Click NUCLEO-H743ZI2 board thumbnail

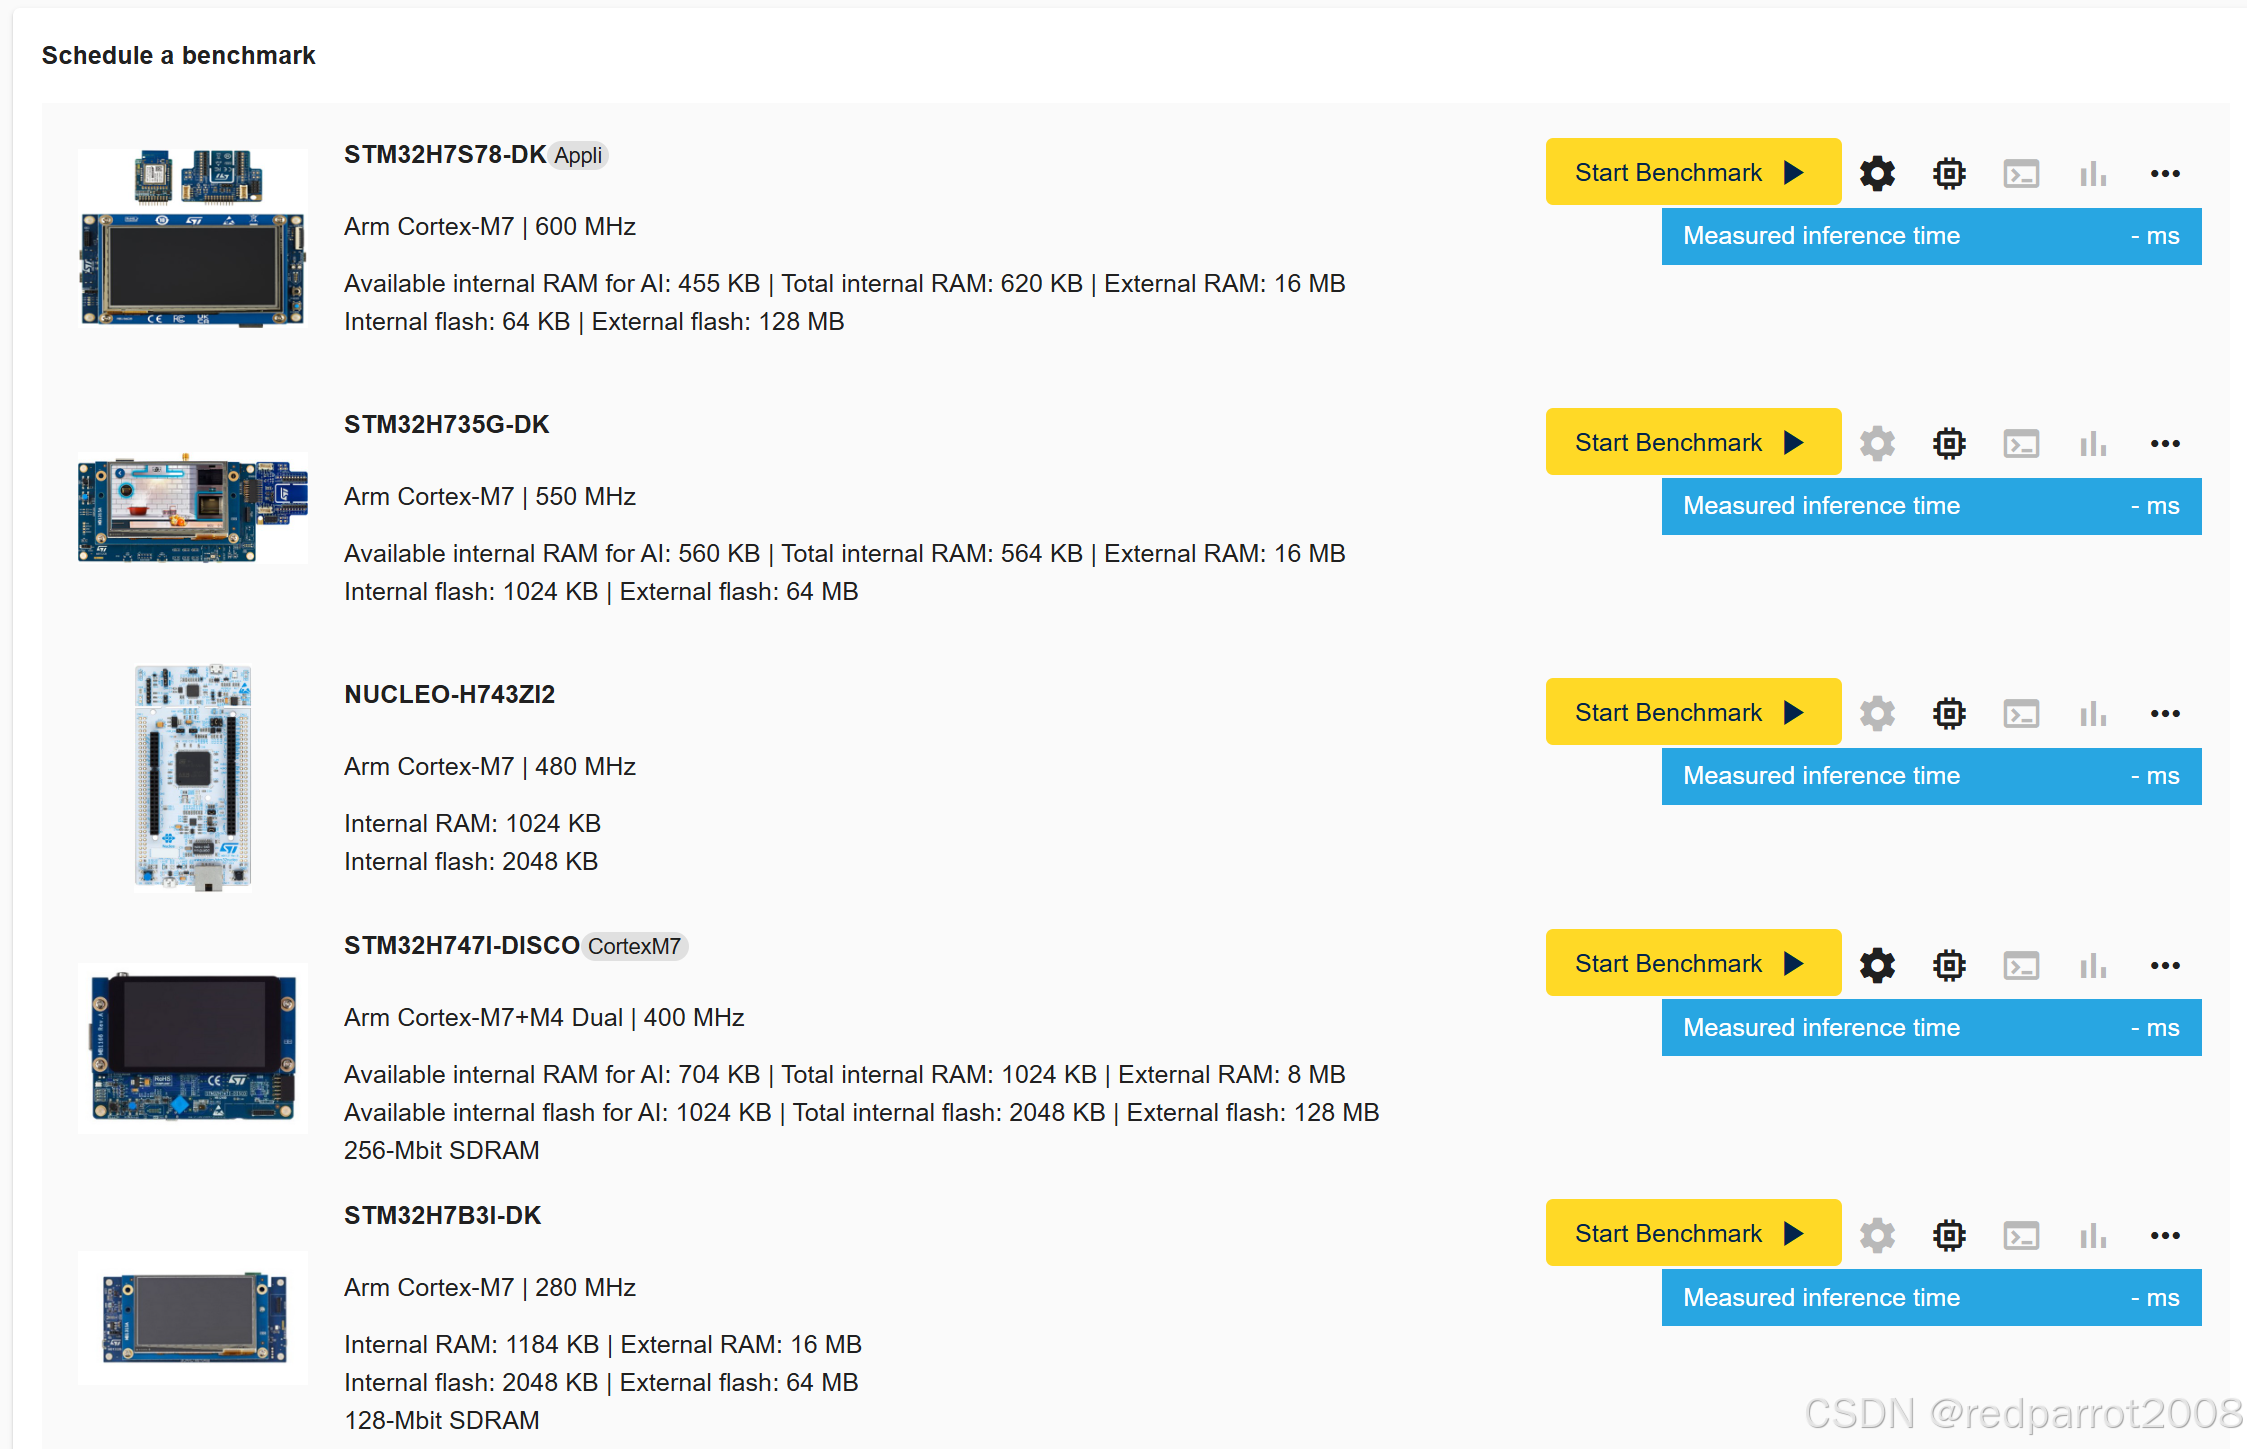click(193, 777)
